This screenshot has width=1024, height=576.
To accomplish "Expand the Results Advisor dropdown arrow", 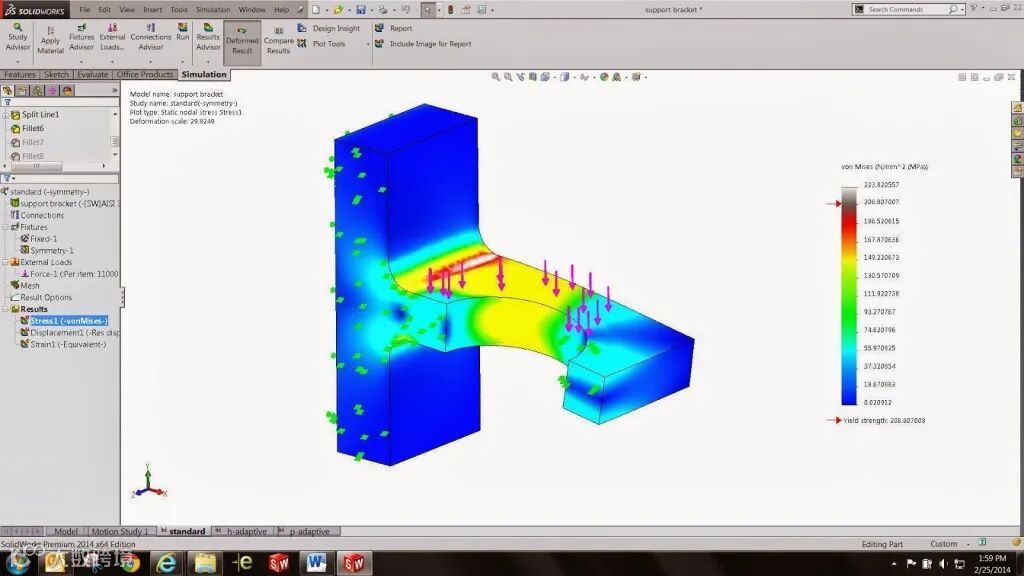I will coord(208,62).
